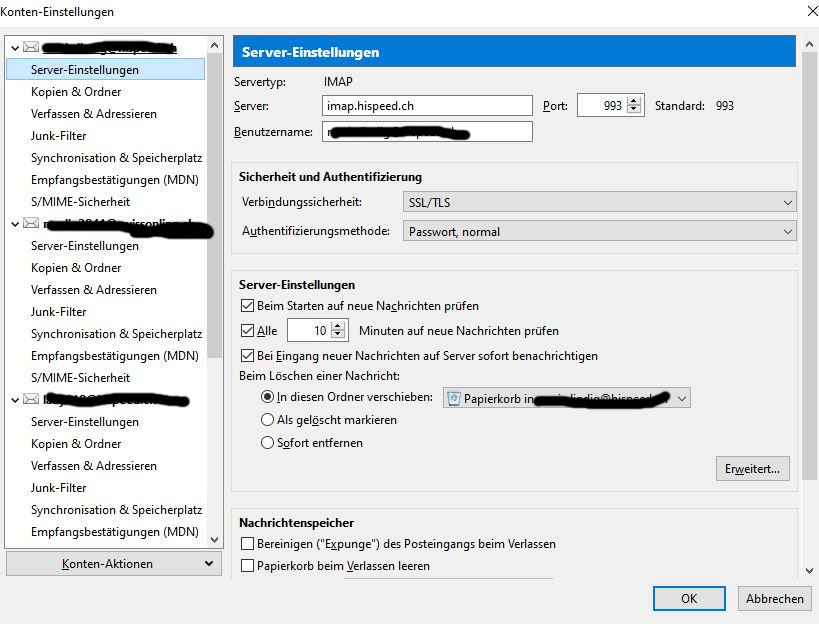Click the Server input field imap.hispeed.ch
Image resolution: width=819 pixels, height=624 pixels.
pyautogui.click(x=428, y=106)
